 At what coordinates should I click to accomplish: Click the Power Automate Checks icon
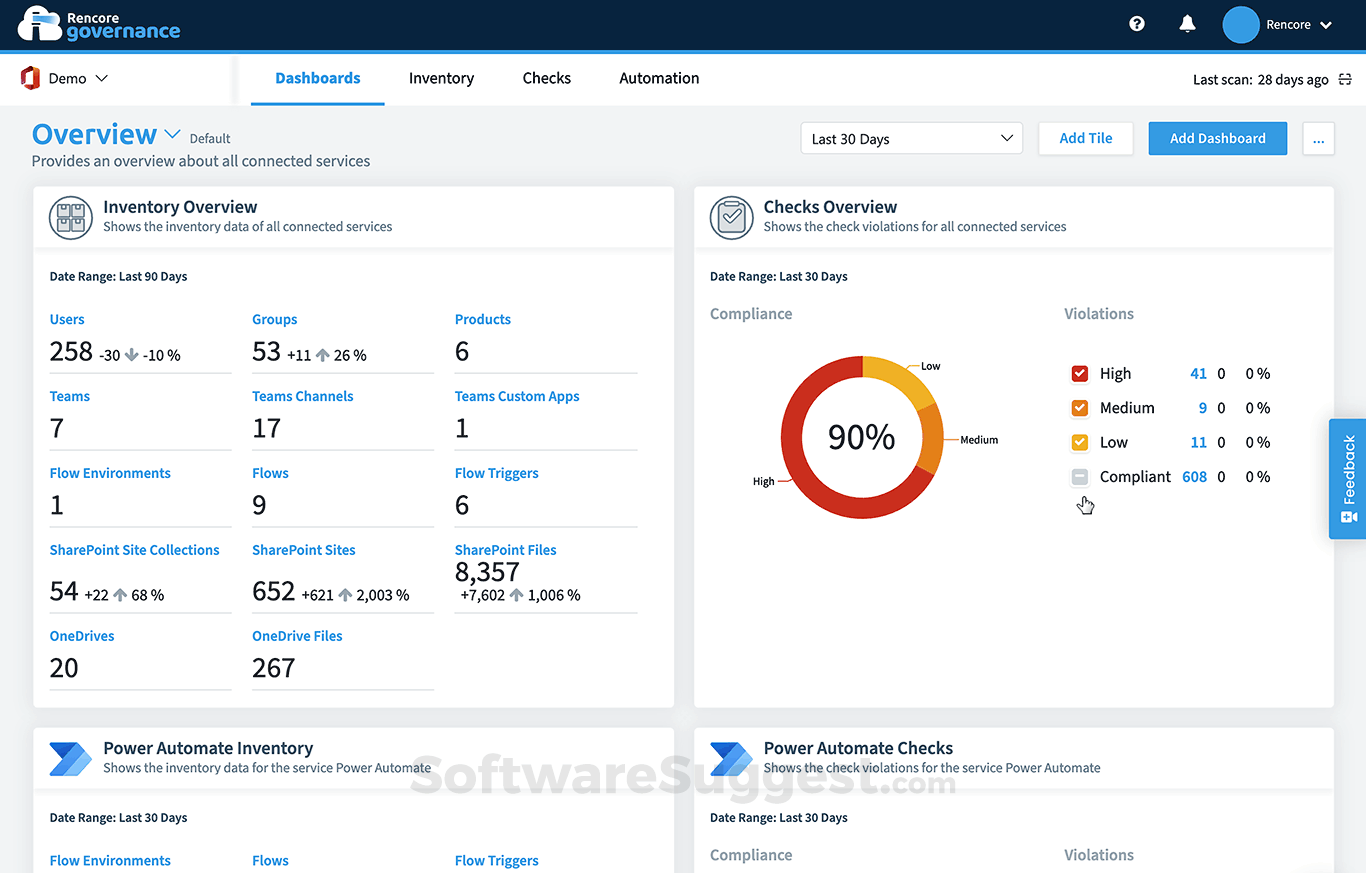click(731, 758)
